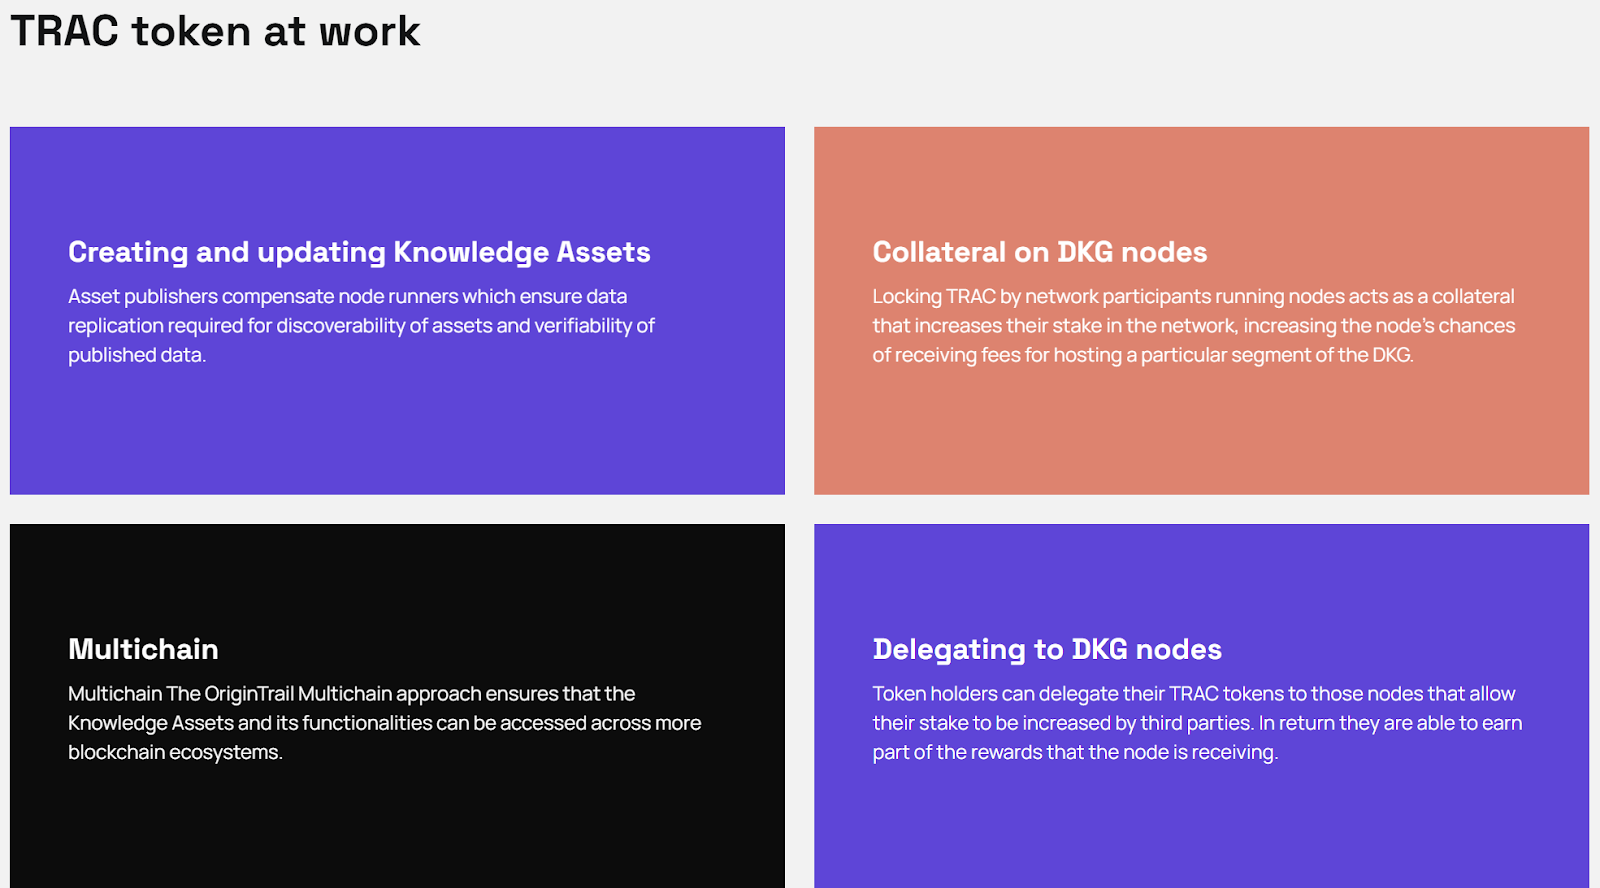Select 'Creating and updating Knowledge Assets' card title

coord(359,252)
